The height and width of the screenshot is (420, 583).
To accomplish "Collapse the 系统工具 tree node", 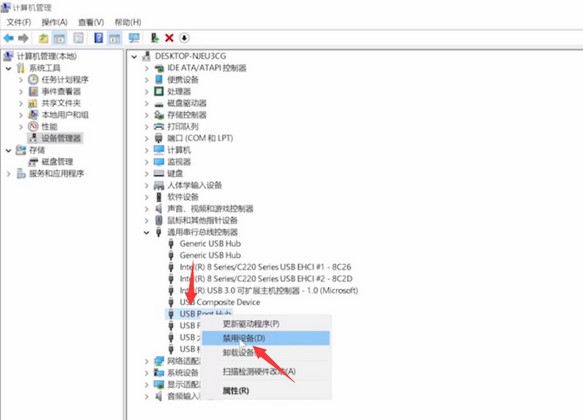I will pyautogui.click(x=9, y=68).
